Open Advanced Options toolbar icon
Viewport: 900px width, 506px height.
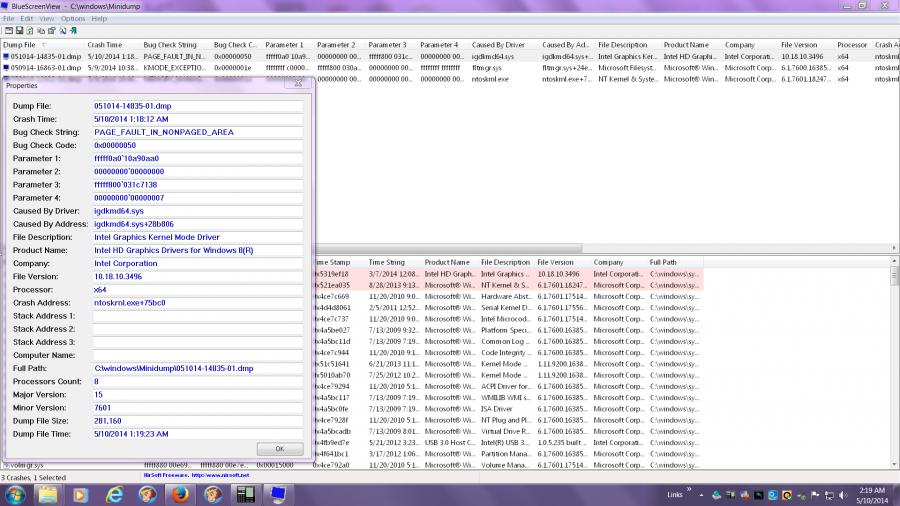click(x=9, y=31)
